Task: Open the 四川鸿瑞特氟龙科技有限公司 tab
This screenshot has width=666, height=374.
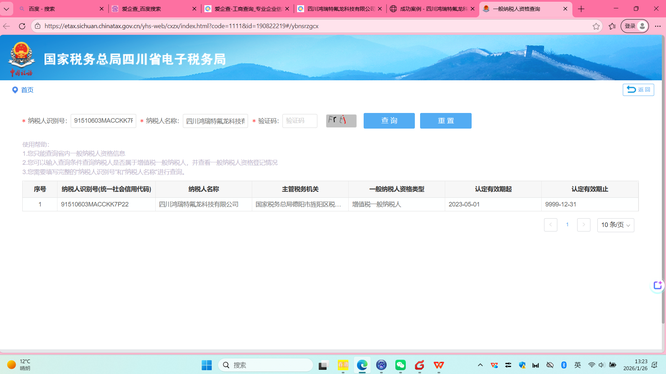Action: [338, 8]
